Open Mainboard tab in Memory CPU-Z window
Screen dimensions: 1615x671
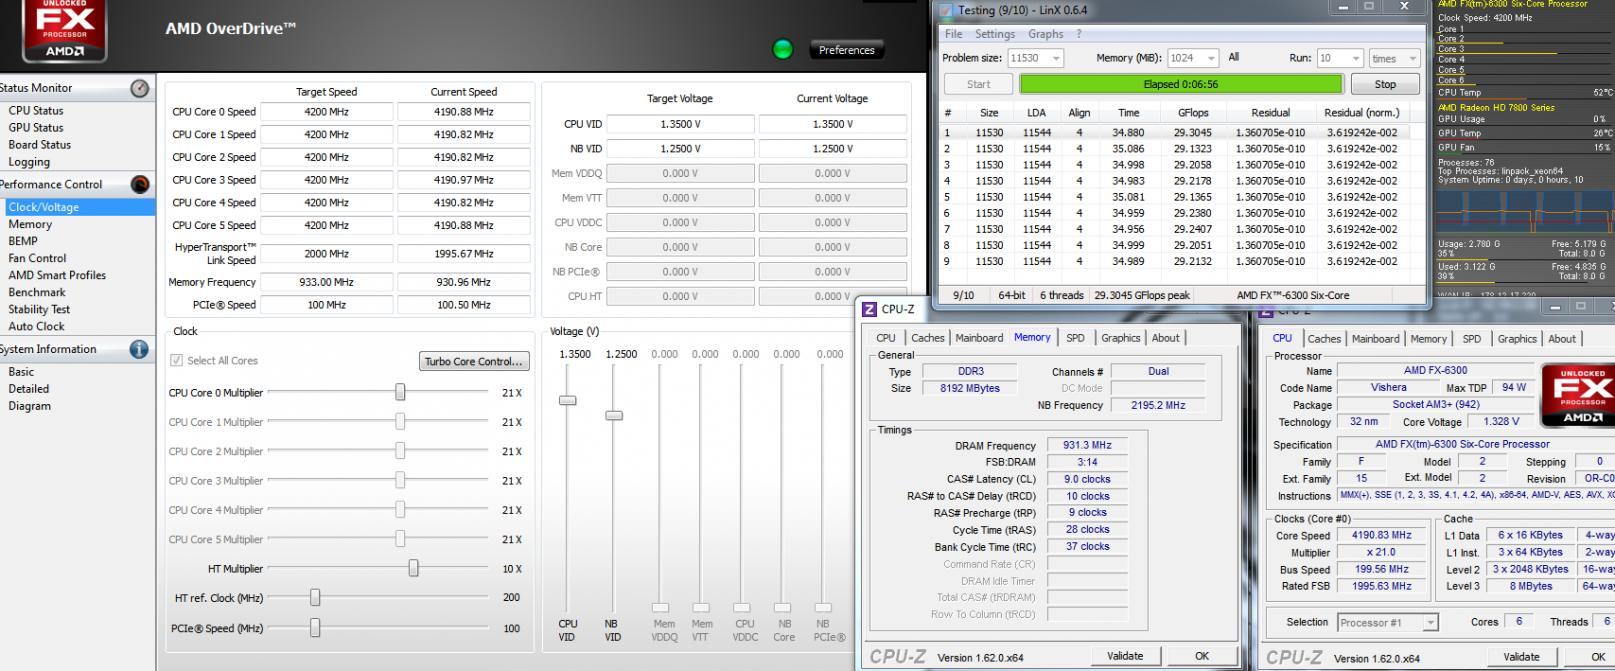[979, 338]
